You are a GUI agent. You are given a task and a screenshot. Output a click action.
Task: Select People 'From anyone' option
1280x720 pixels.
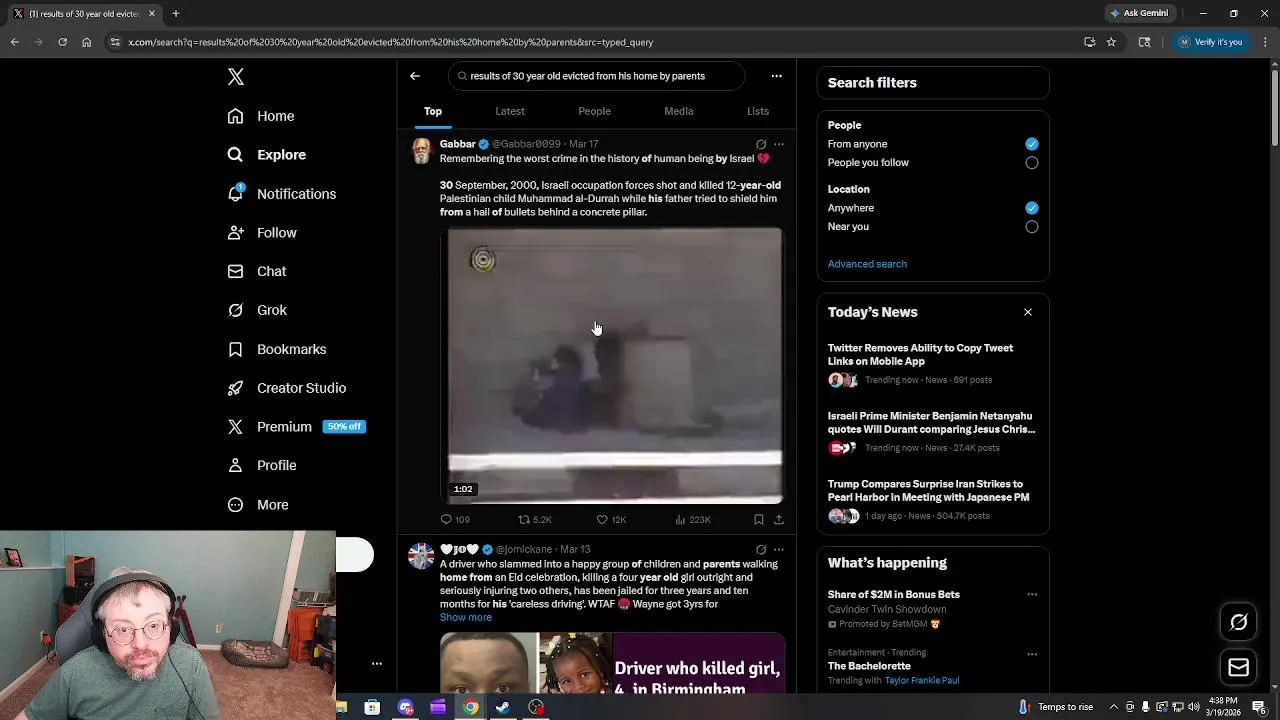1032,144
